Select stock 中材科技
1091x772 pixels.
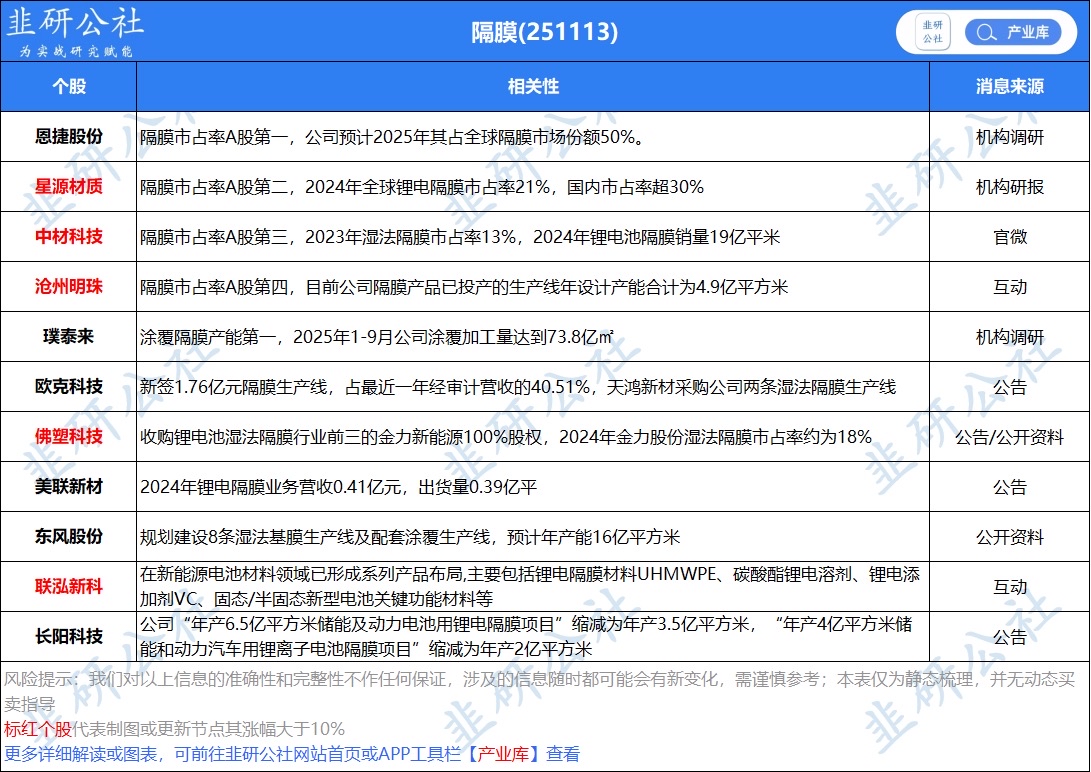[x=69, y=236]
